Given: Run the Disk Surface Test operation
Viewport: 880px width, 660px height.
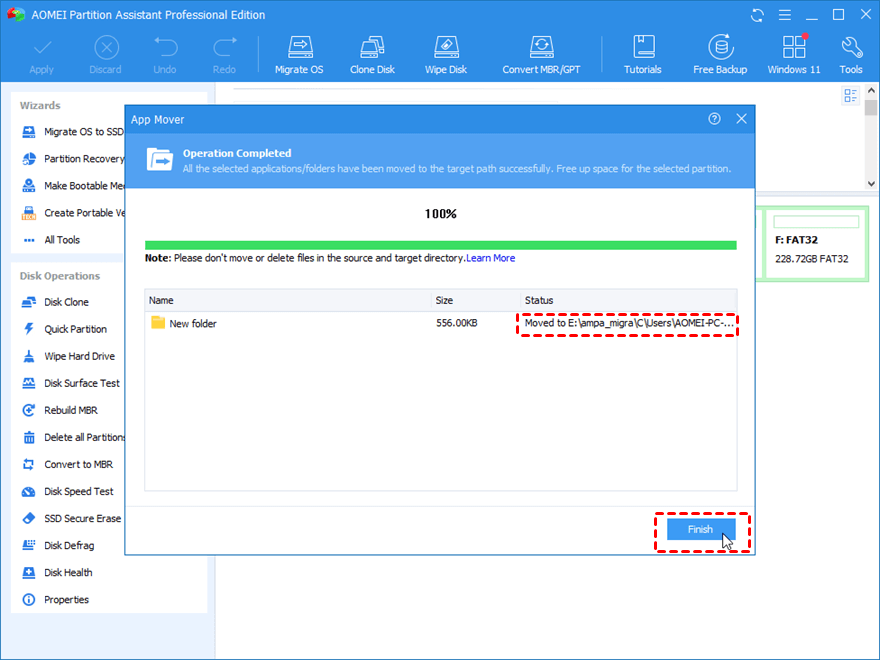Looking at the screenshot, I should click(71, 383).
